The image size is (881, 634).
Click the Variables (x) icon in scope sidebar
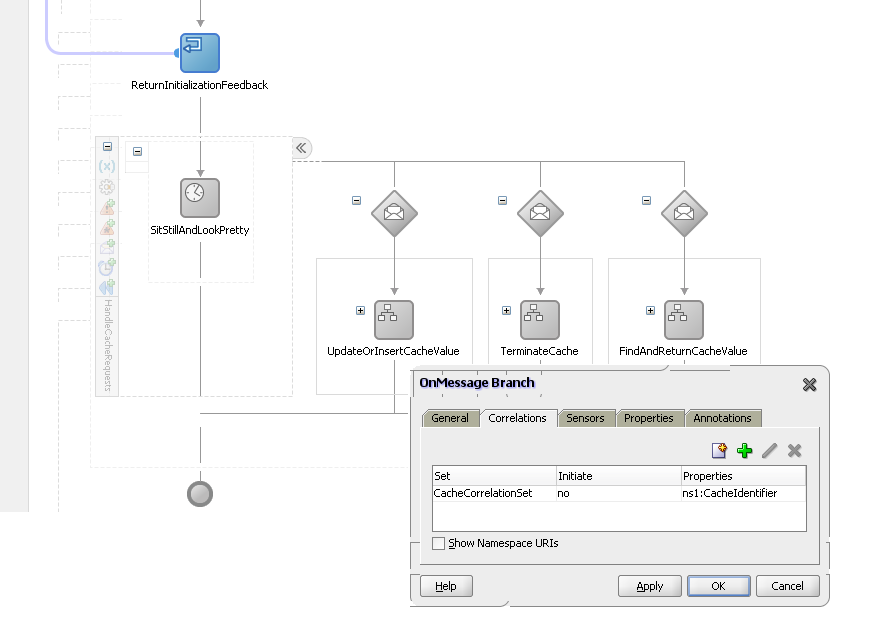[107, 166]
